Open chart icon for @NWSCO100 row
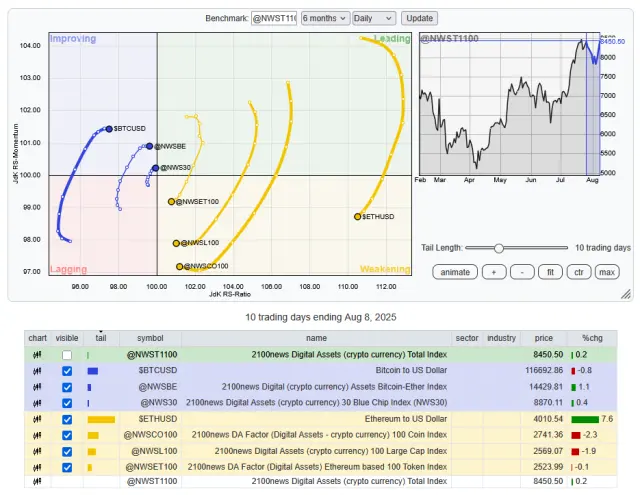 click(x=37, y=435)
